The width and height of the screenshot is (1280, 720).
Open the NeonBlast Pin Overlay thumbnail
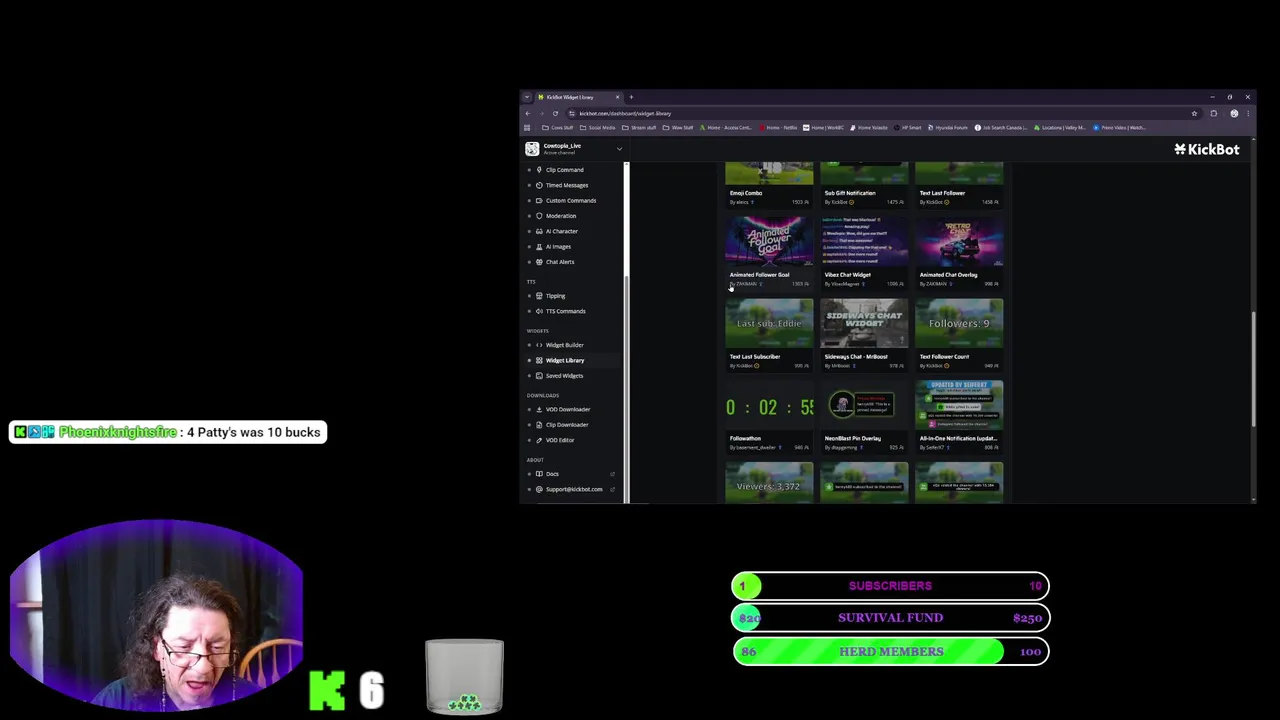864,406
